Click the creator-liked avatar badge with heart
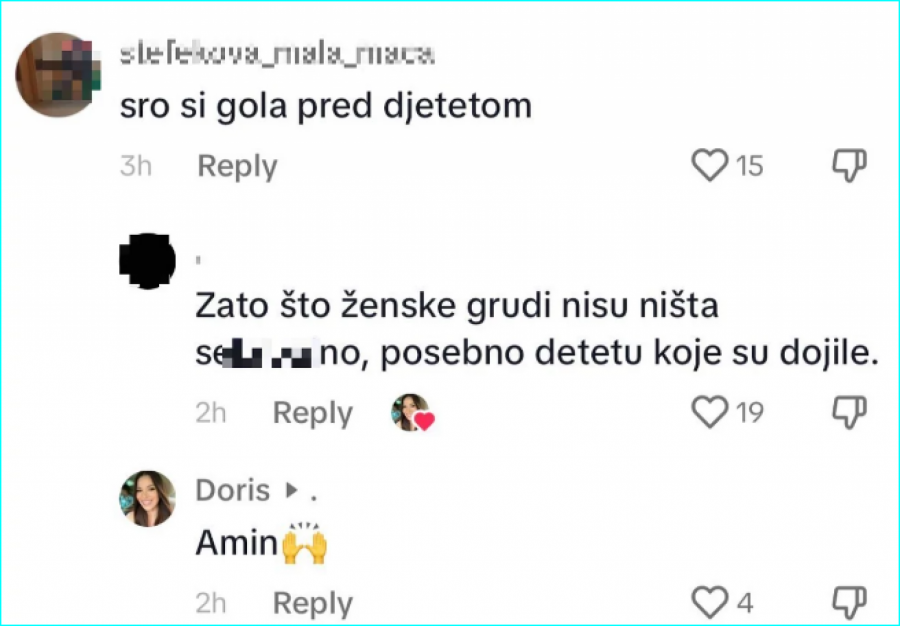Viewport: 900px width, 626px height. 411,413
